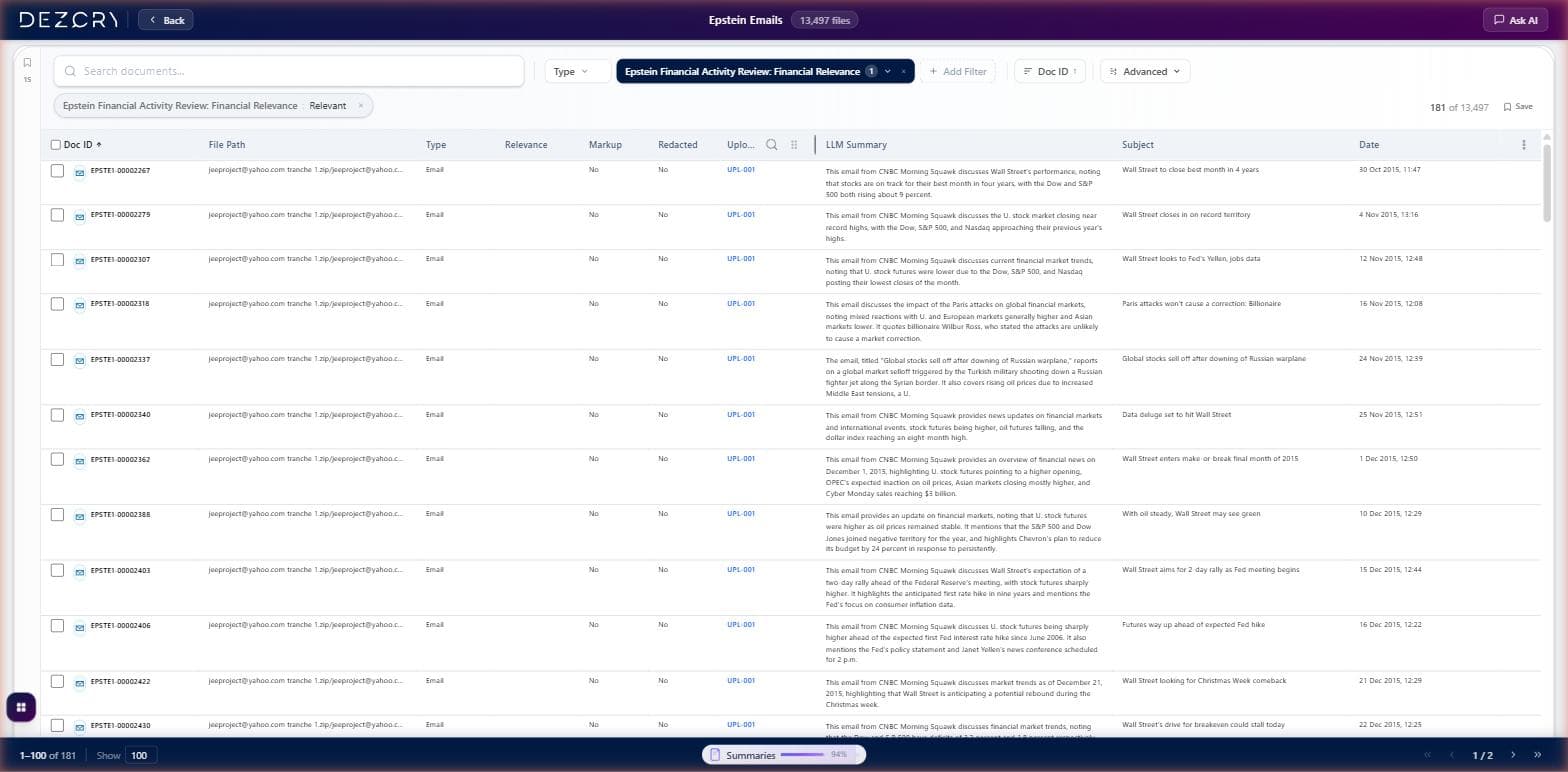Click the apps grid launcher button
Viewport: 1568px width, 772px height.
coord(21,707)
